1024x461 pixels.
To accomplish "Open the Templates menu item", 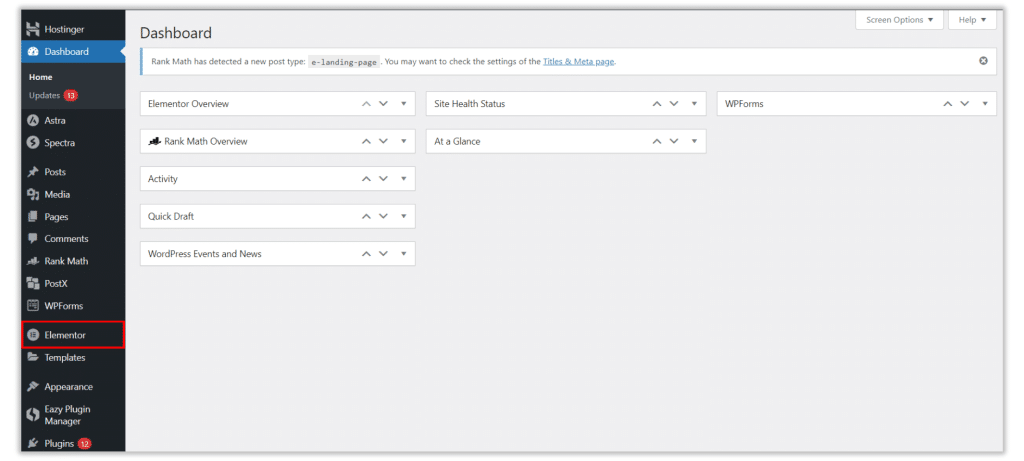I will pyautogui.click(x=72, y=357).
